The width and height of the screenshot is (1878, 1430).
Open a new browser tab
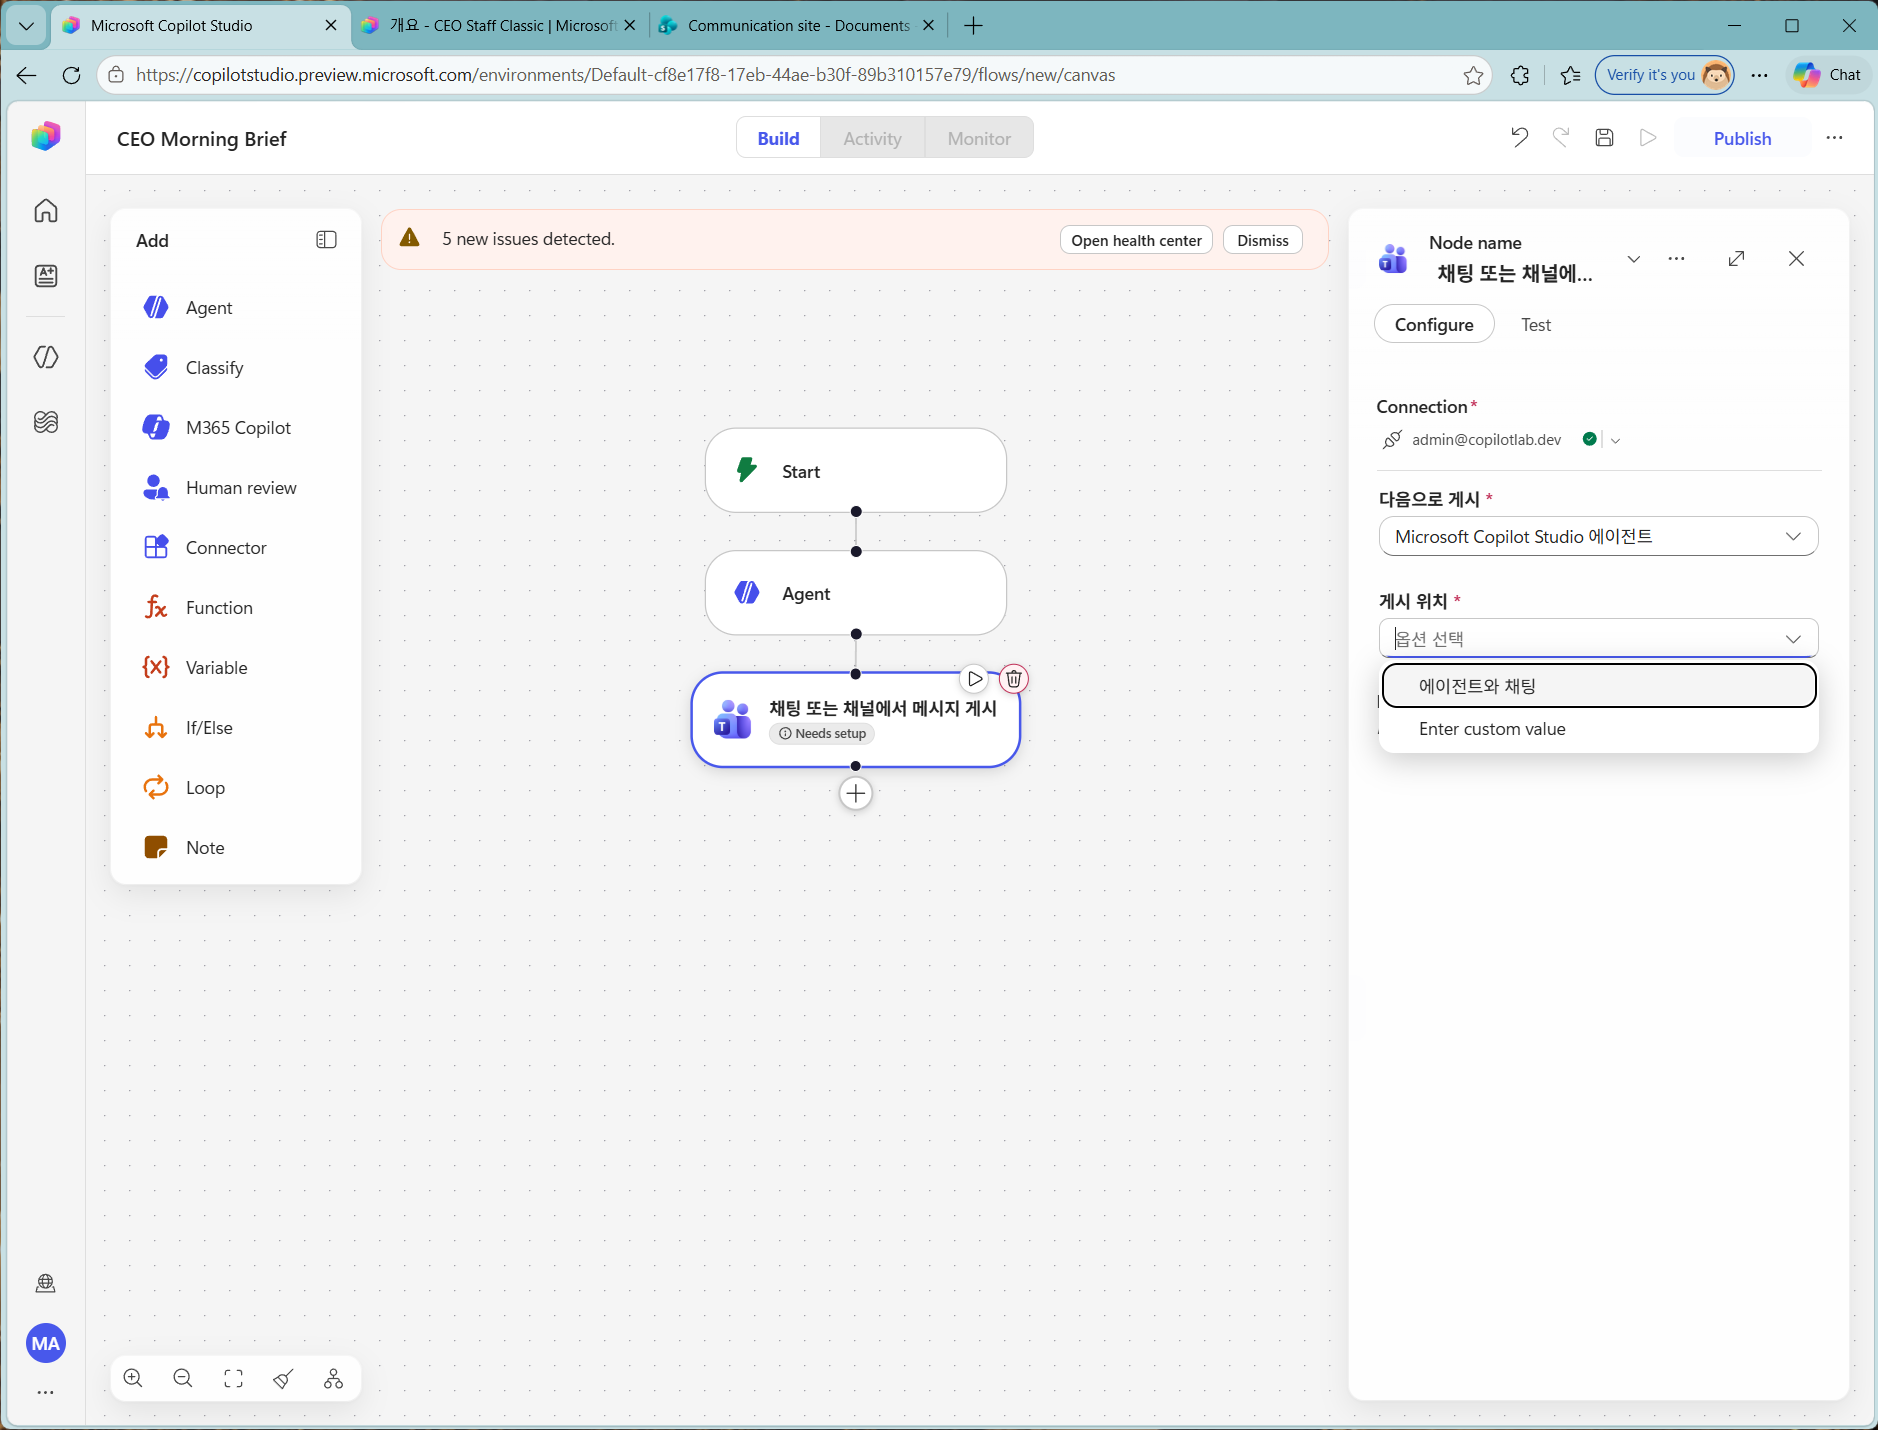pos(973,26)
